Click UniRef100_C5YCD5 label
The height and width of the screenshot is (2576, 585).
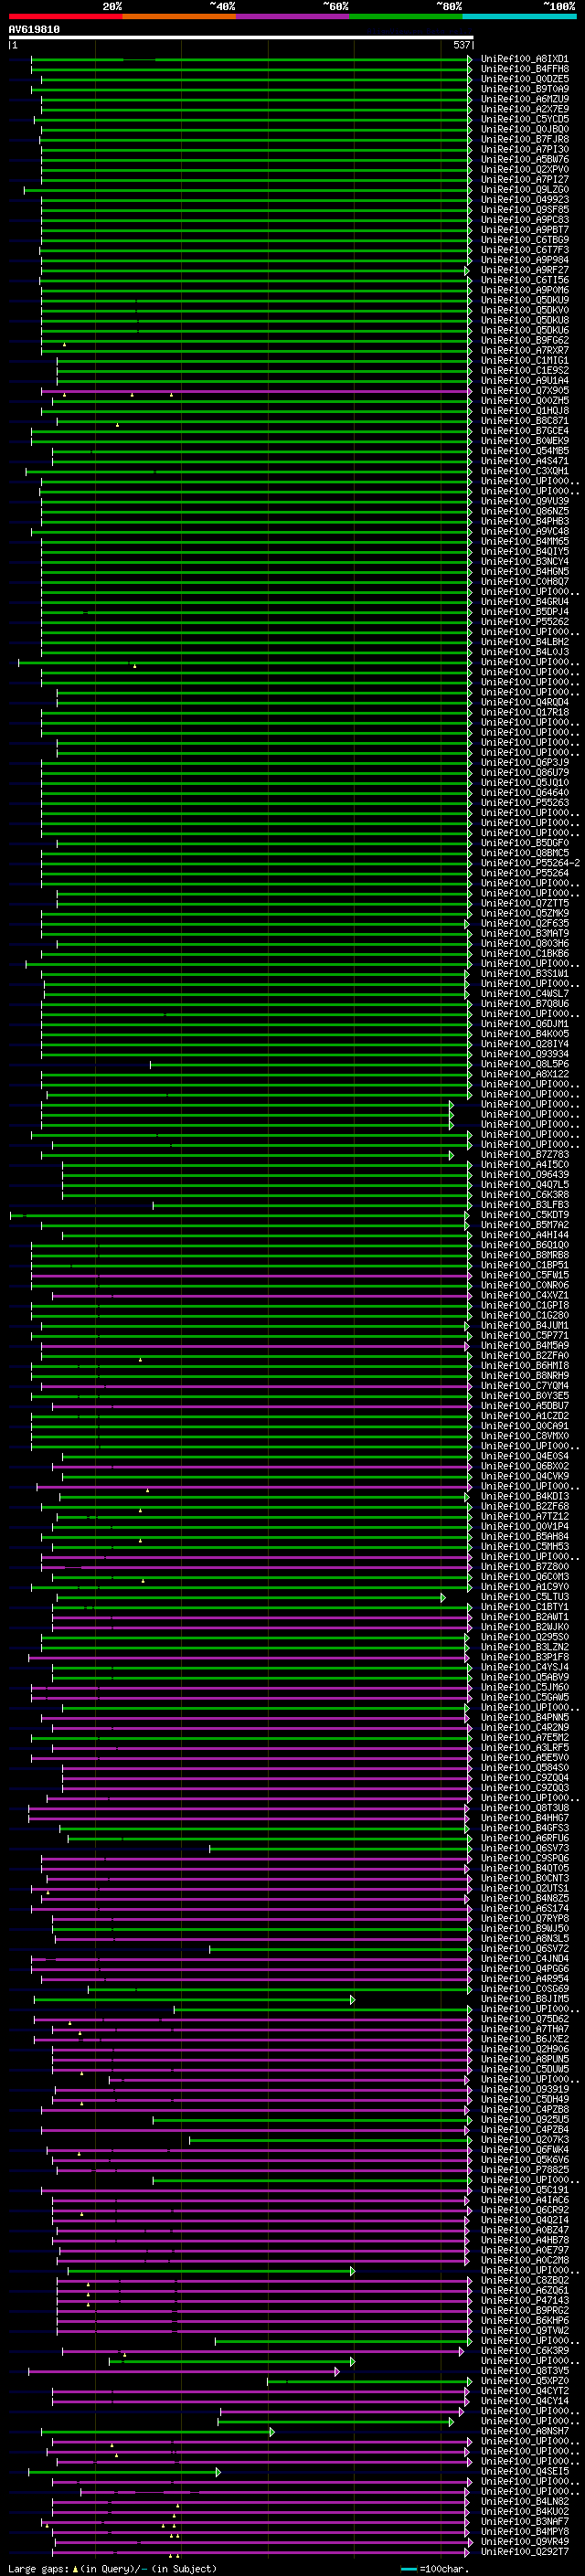(x=524, y=119)
